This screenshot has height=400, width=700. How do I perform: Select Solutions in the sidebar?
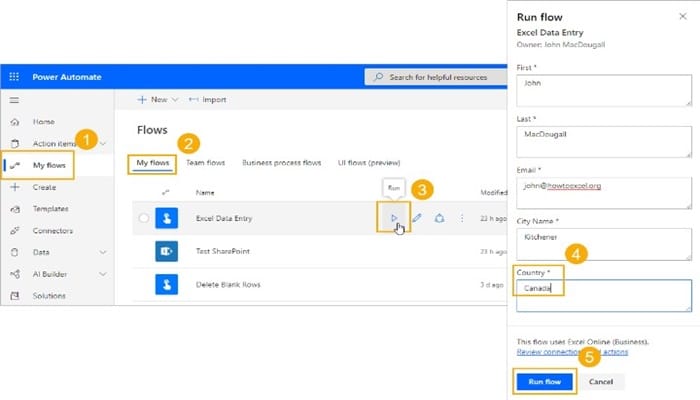pos(49,296)
